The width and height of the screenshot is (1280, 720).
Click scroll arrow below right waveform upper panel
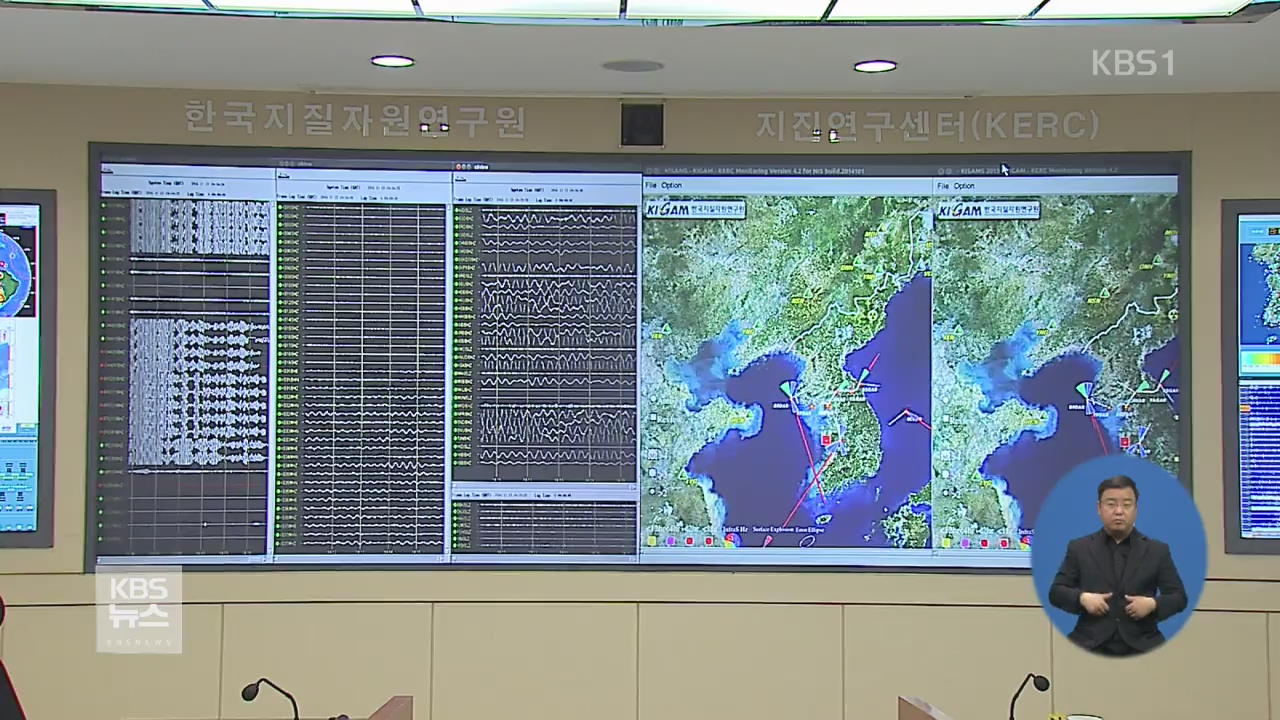coord(634,487)
